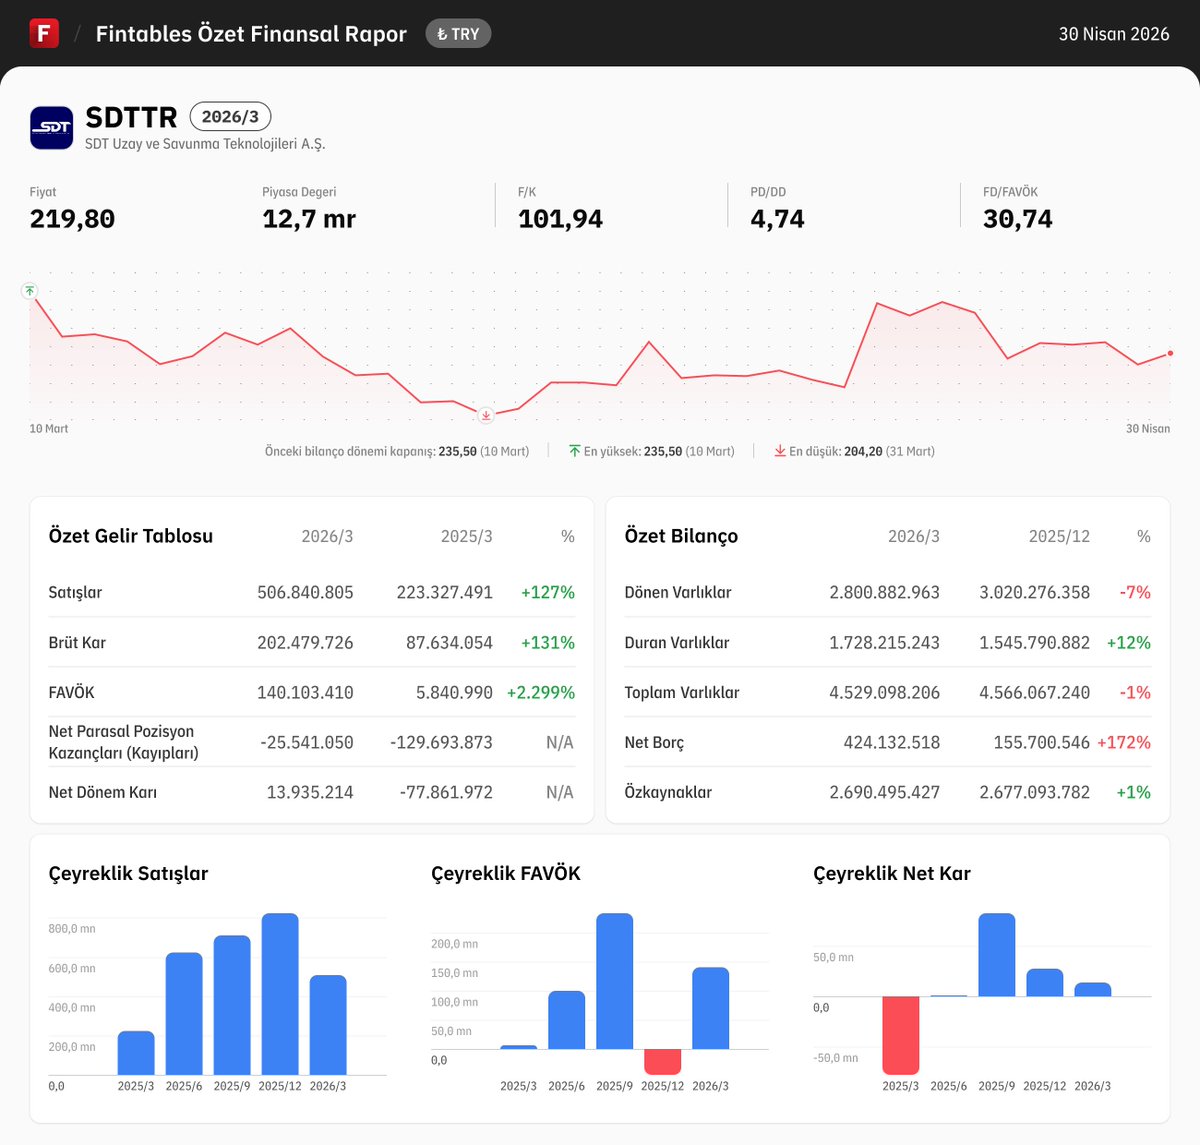The image size is (1200, 1145).
Task: Click the Dönen Varlıklar value 2.800.882.963
Action: point(884,592)
